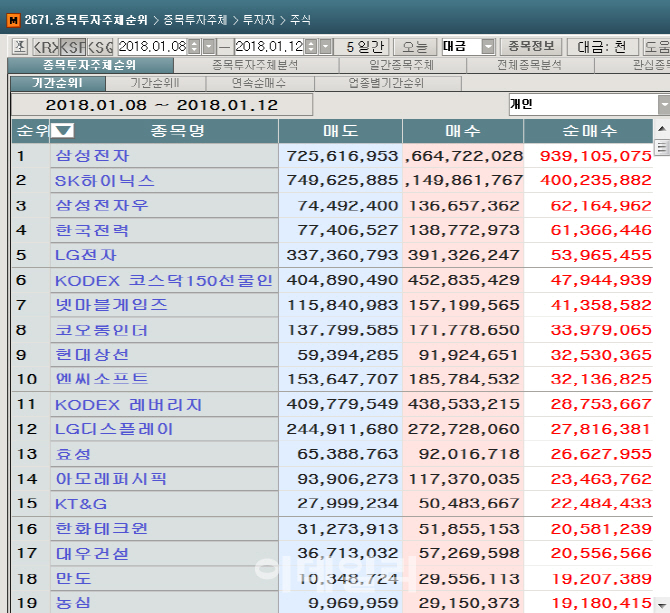Open stock 효성 in list
Screen dimensions: 670x613
[73, 454]
